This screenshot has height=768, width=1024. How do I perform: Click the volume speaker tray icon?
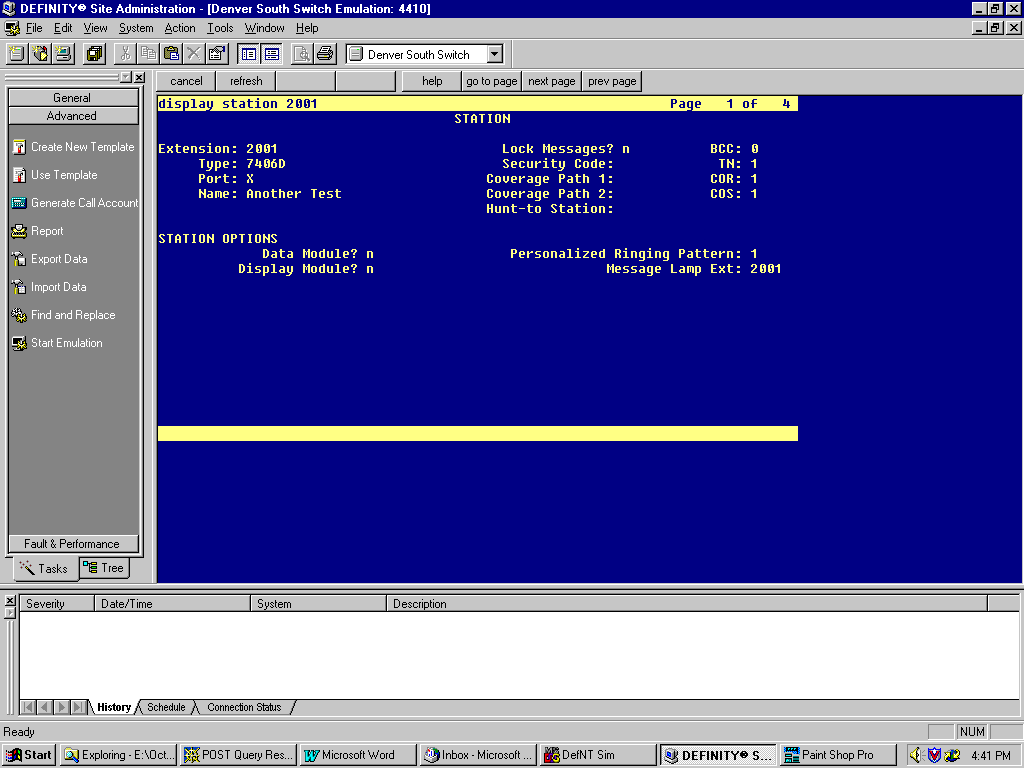point(916,755)
